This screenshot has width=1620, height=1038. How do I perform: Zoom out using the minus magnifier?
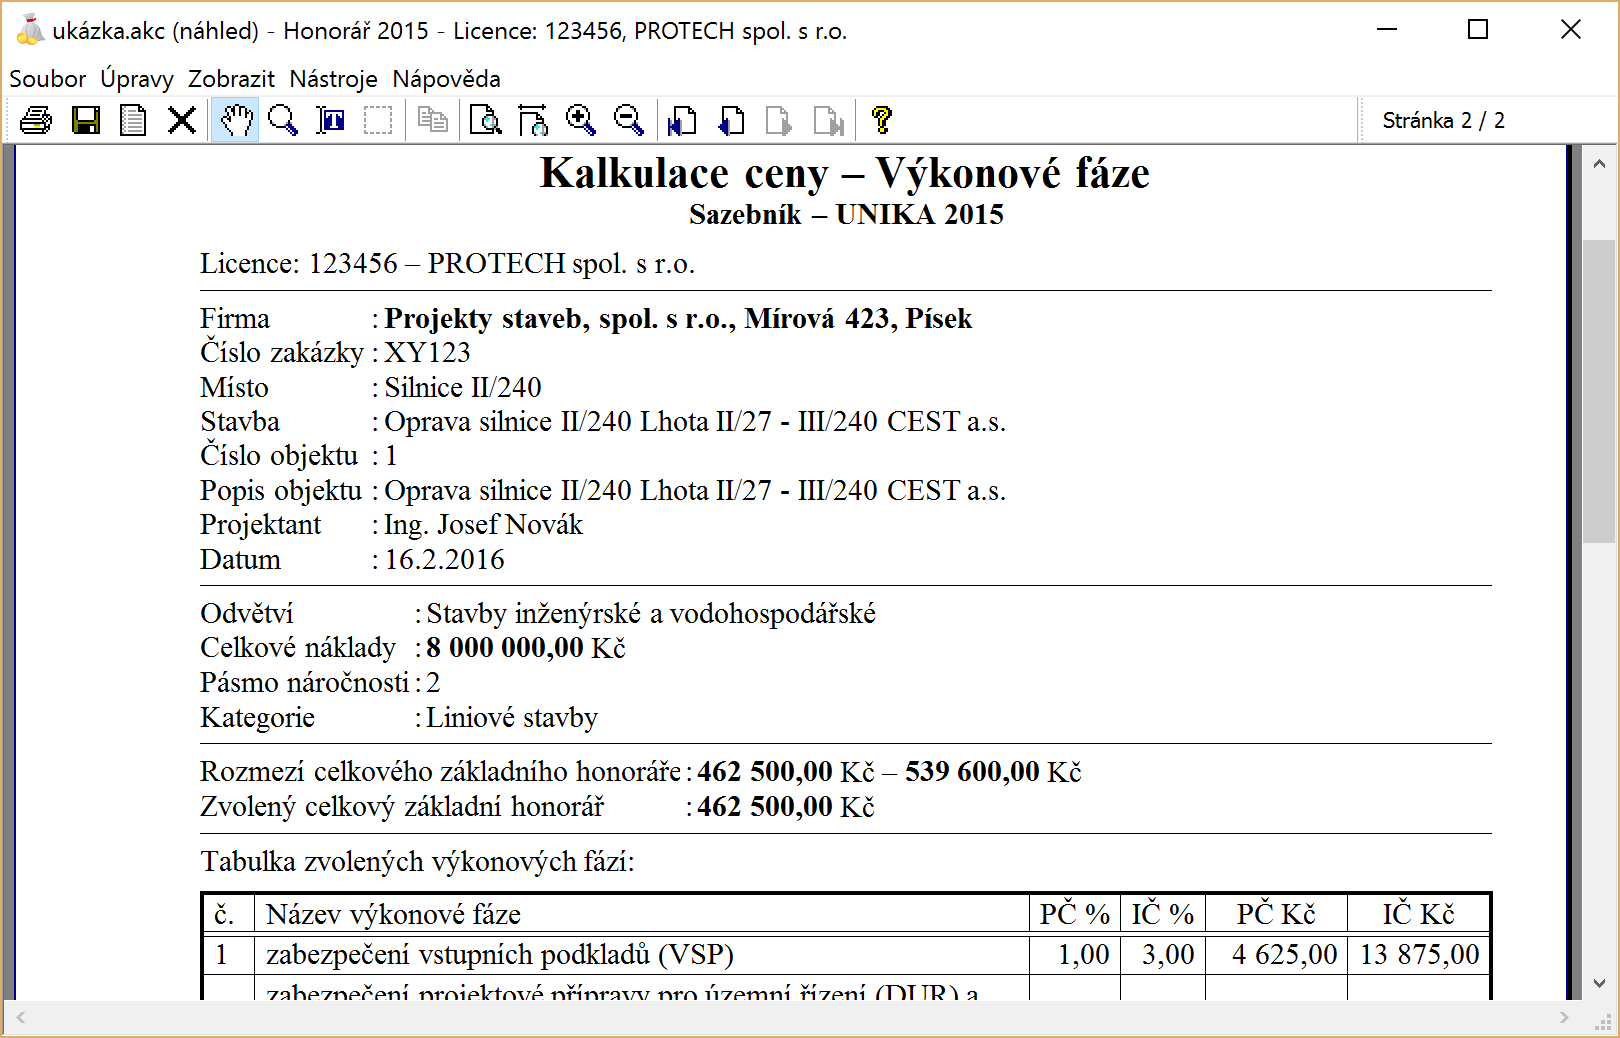click(x=629, y=121)
